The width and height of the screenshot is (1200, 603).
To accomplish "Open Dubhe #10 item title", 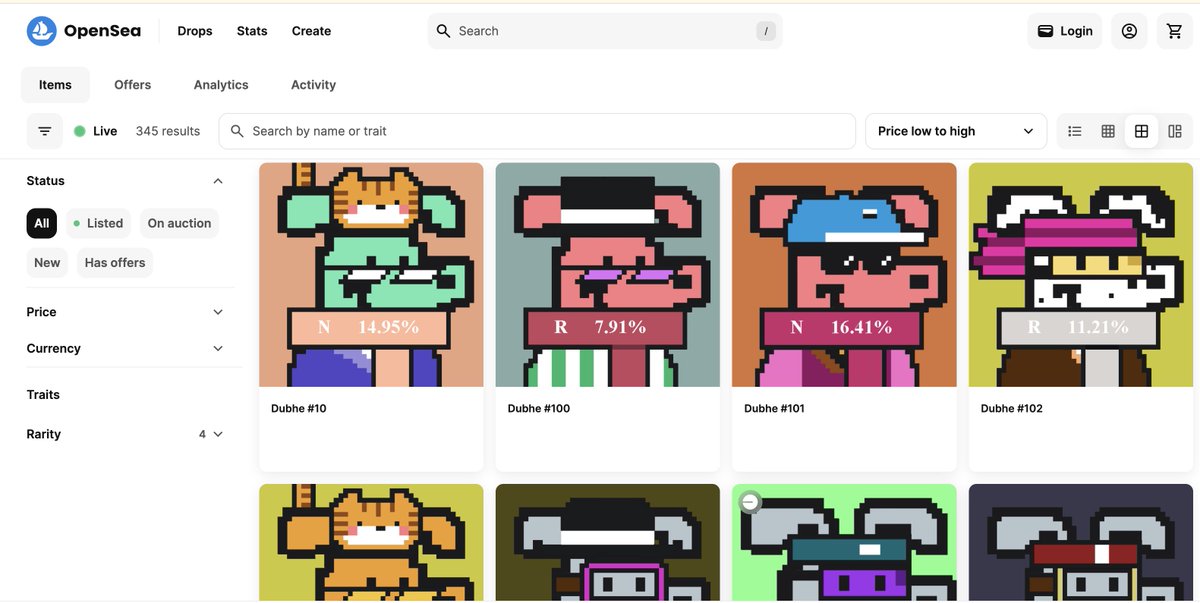I will (x=299, y=408).
